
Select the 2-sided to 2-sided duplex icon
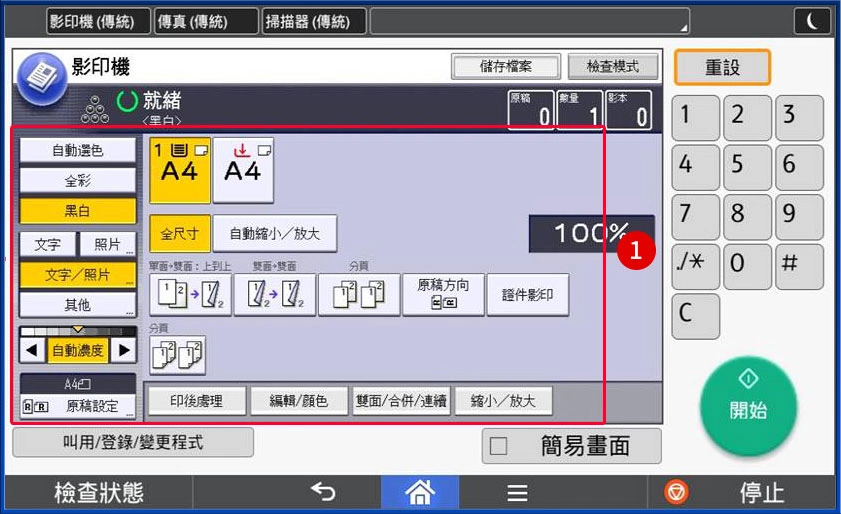pos(275,295)
